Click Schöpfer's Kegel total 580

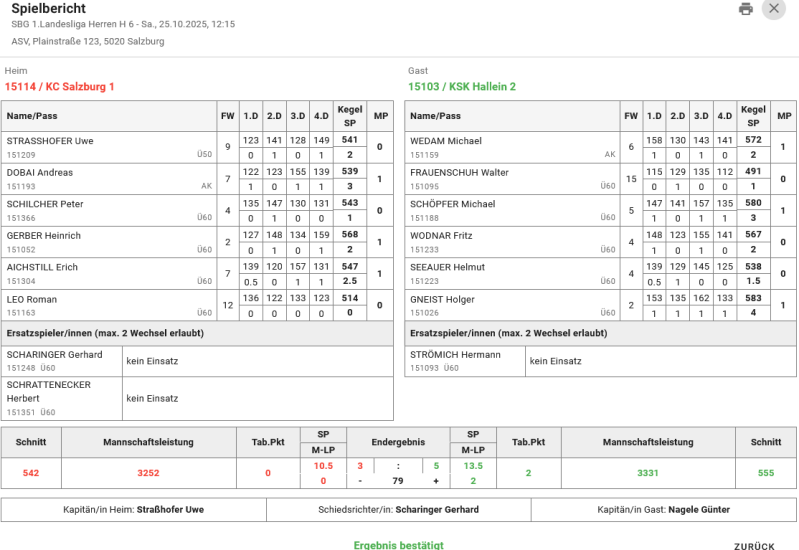click(x=753, y=203)
